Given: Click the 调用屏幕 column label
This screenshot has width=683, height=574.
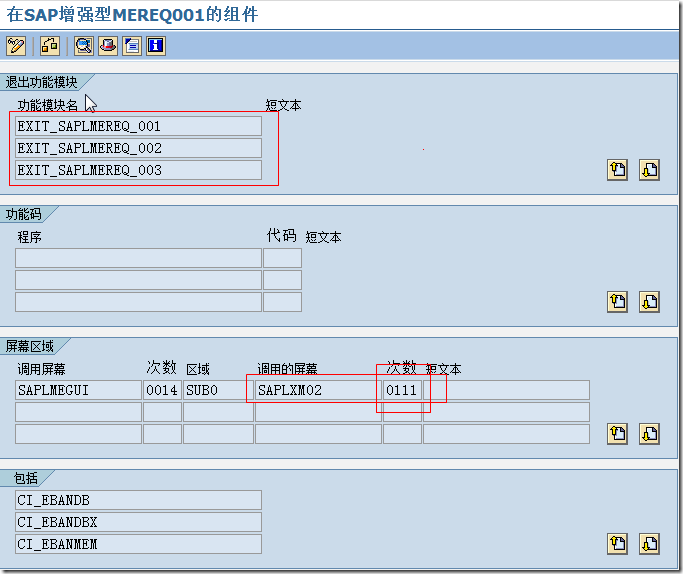Looking at the screenshot, I should [x=41, y=369].
